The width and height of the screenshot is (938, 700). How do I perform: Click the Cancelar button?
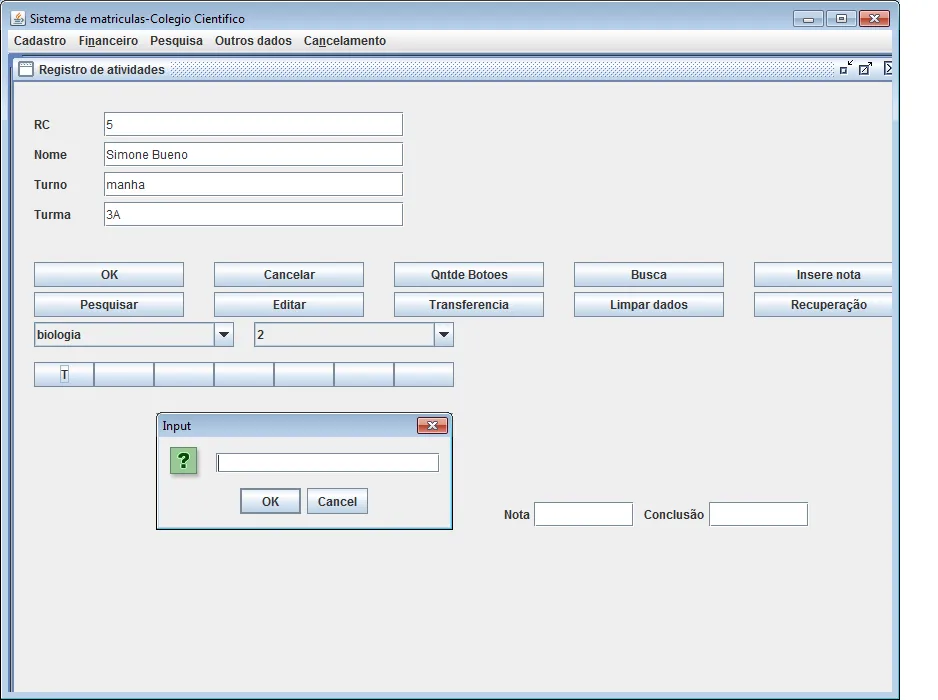(289, 275)
